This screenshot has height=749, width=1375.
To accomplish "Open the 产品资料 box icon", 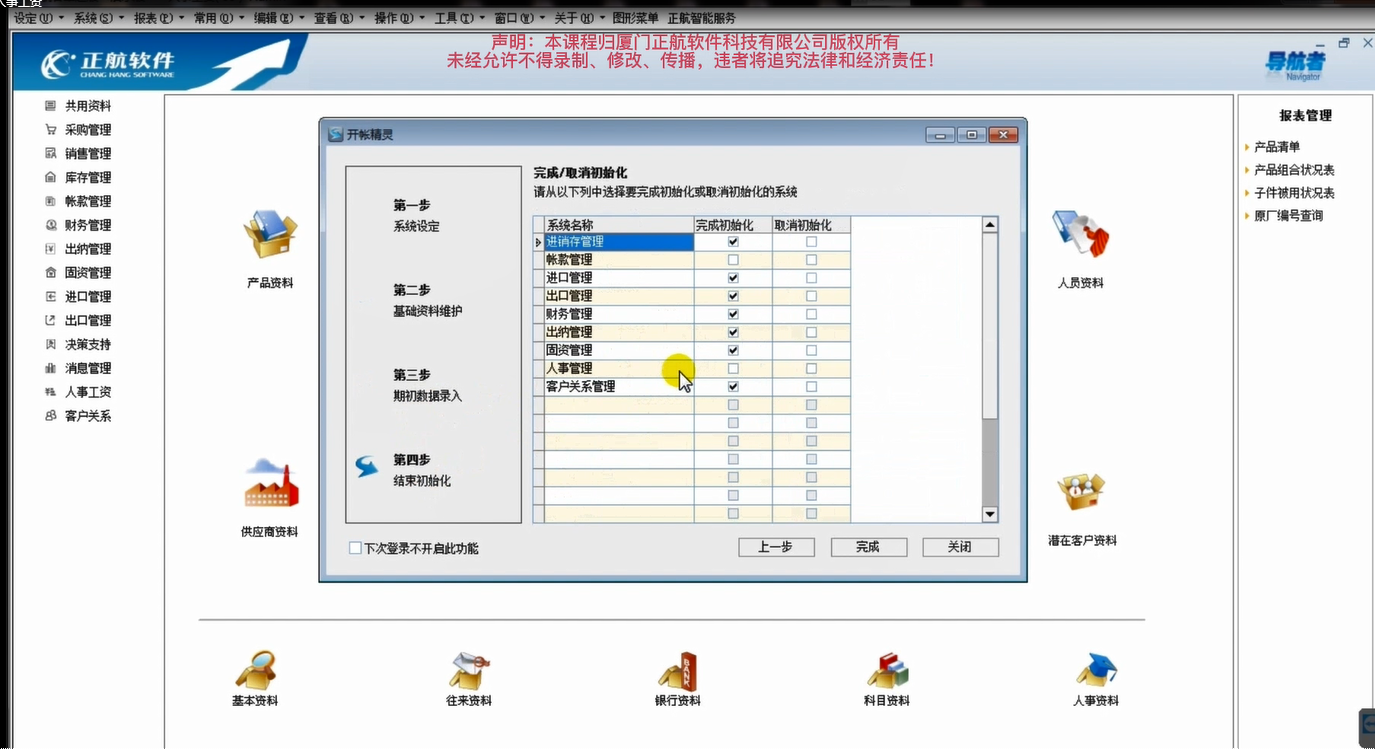I will (x=270, y=236).
